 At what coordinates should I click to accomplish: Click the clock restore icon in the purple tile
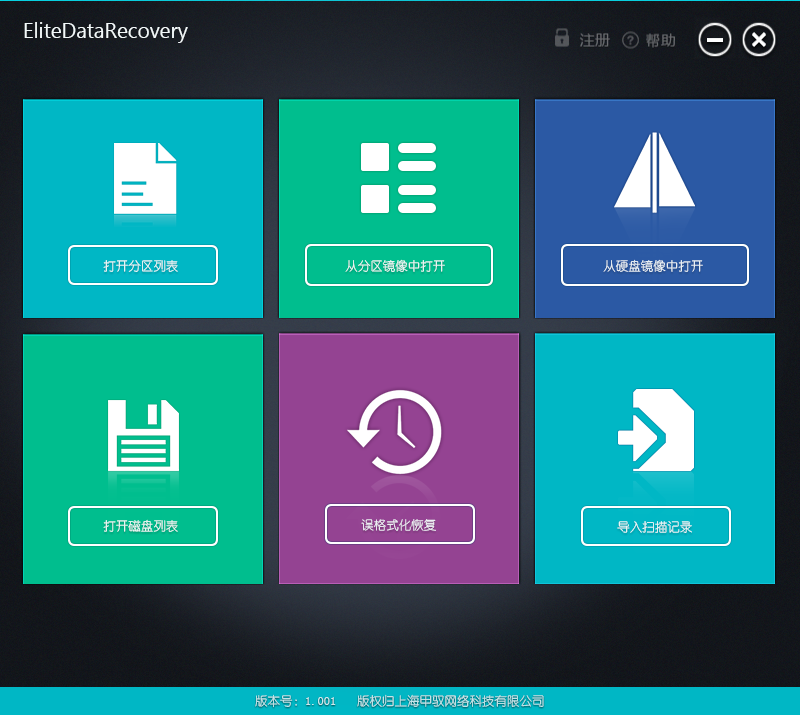click(397, 432)
